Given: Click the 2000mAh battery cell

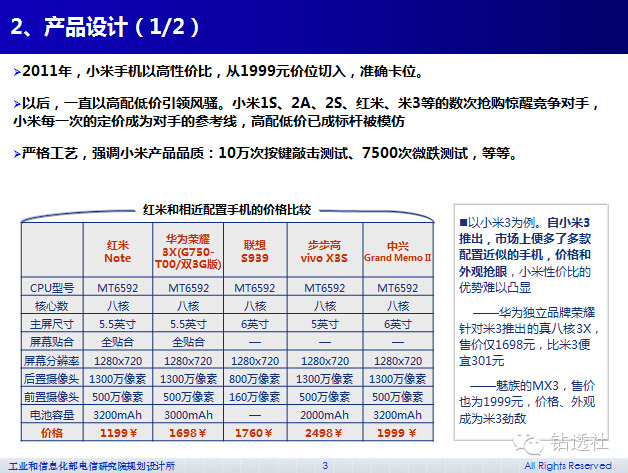Looking at the screenshot, I should pyautogui.click(x=324, y=415).
